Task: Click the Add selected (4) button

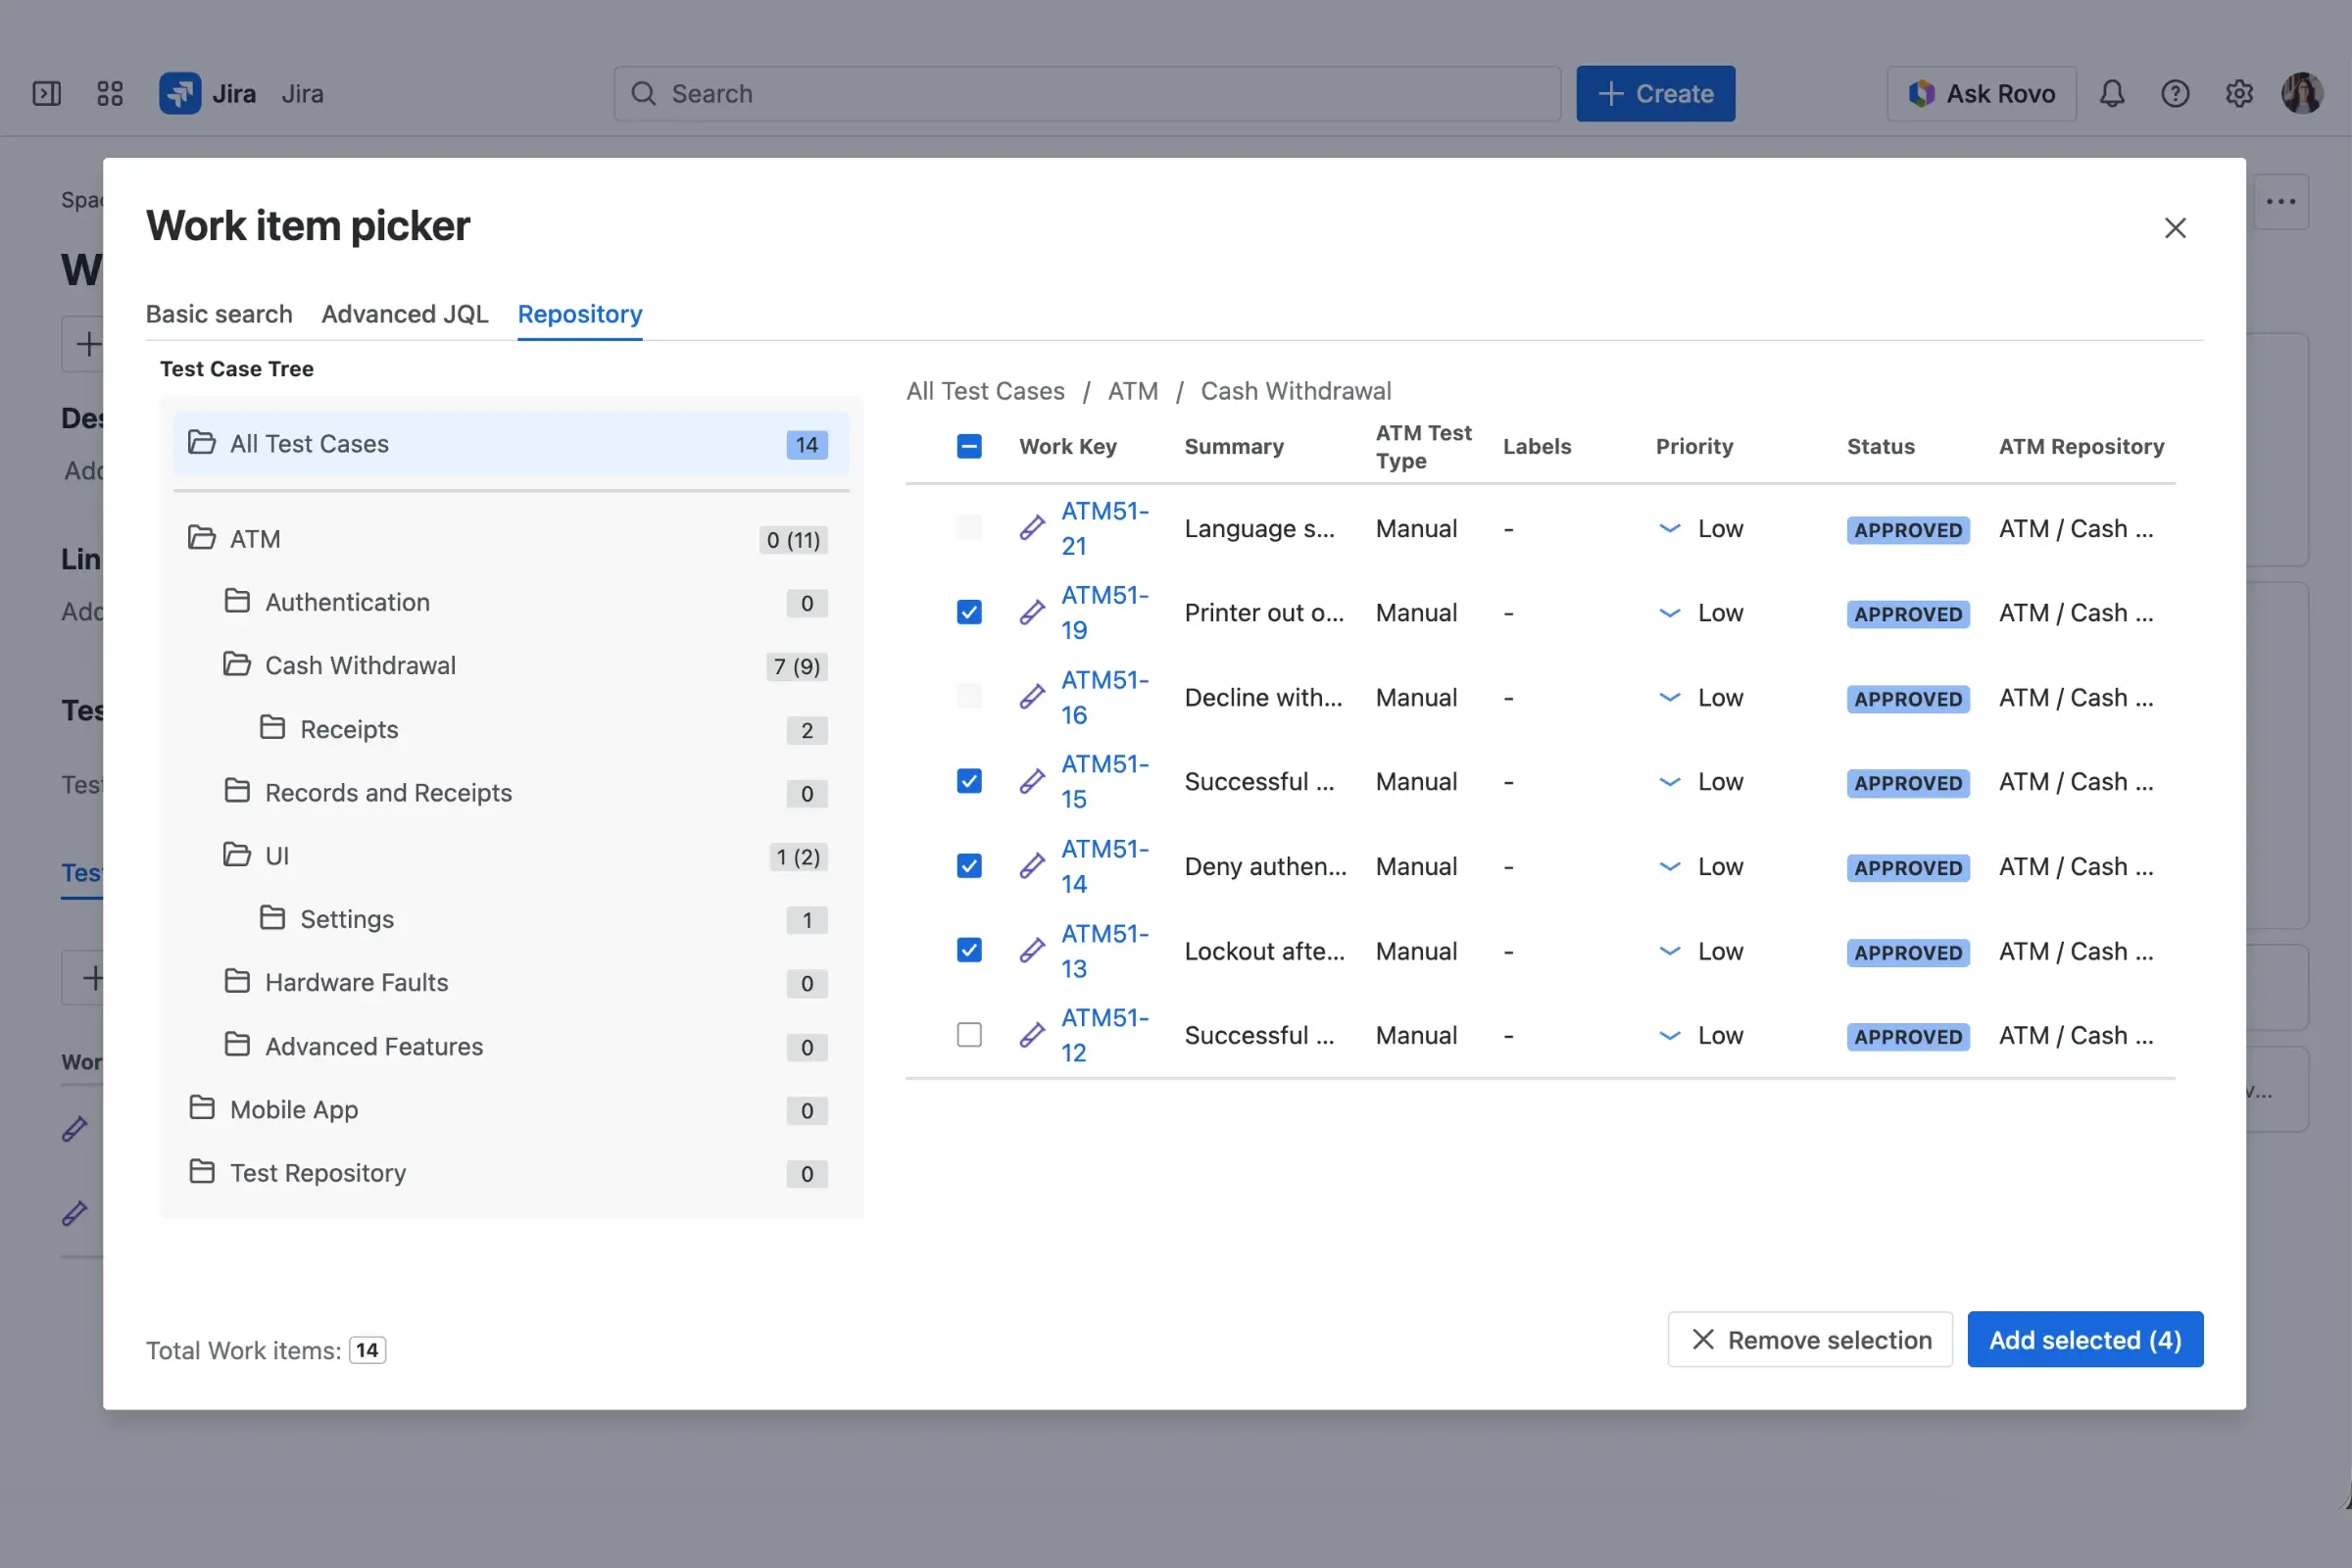Action: pos(2084,1339)
